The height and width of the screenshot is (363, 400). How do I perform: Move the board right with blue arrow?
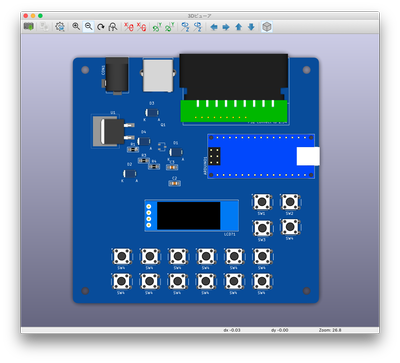pos(226,27)
